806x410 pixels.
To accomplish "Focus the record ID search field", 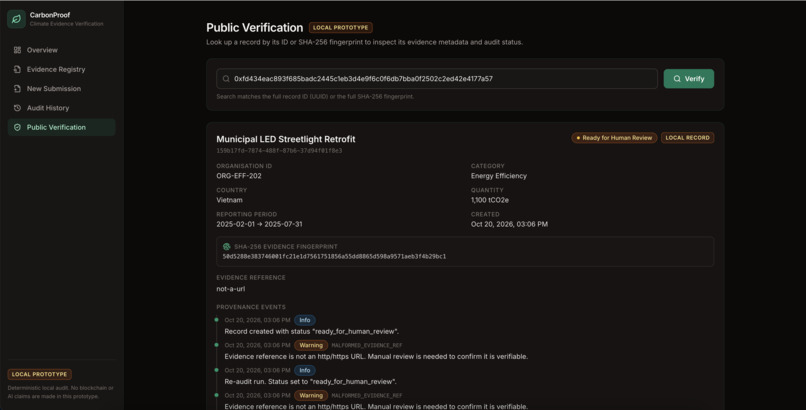I will click(x=437, y=79).
